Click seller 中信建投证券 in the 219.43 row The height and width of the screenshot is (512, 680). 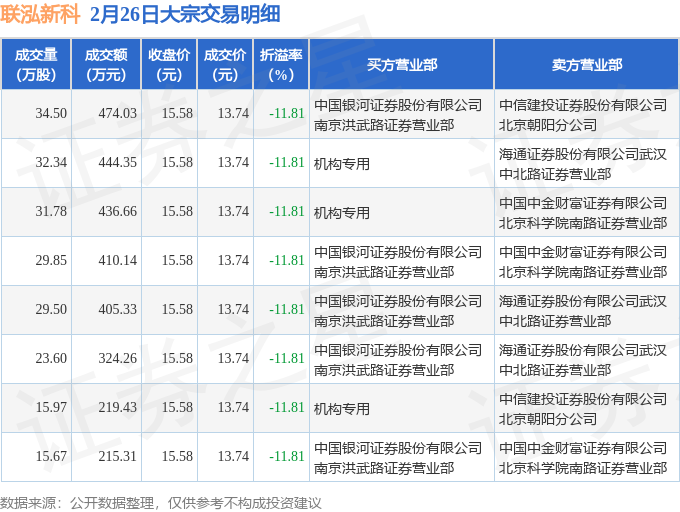pos(583,409)
